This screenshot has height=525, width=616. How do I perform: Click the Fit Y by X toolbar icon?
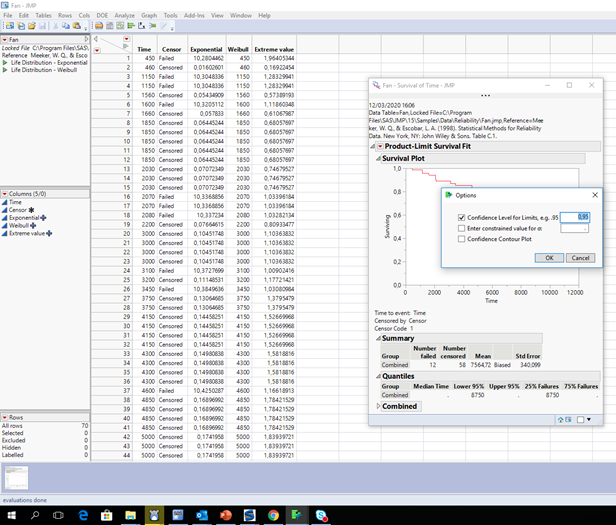point(110,26)
